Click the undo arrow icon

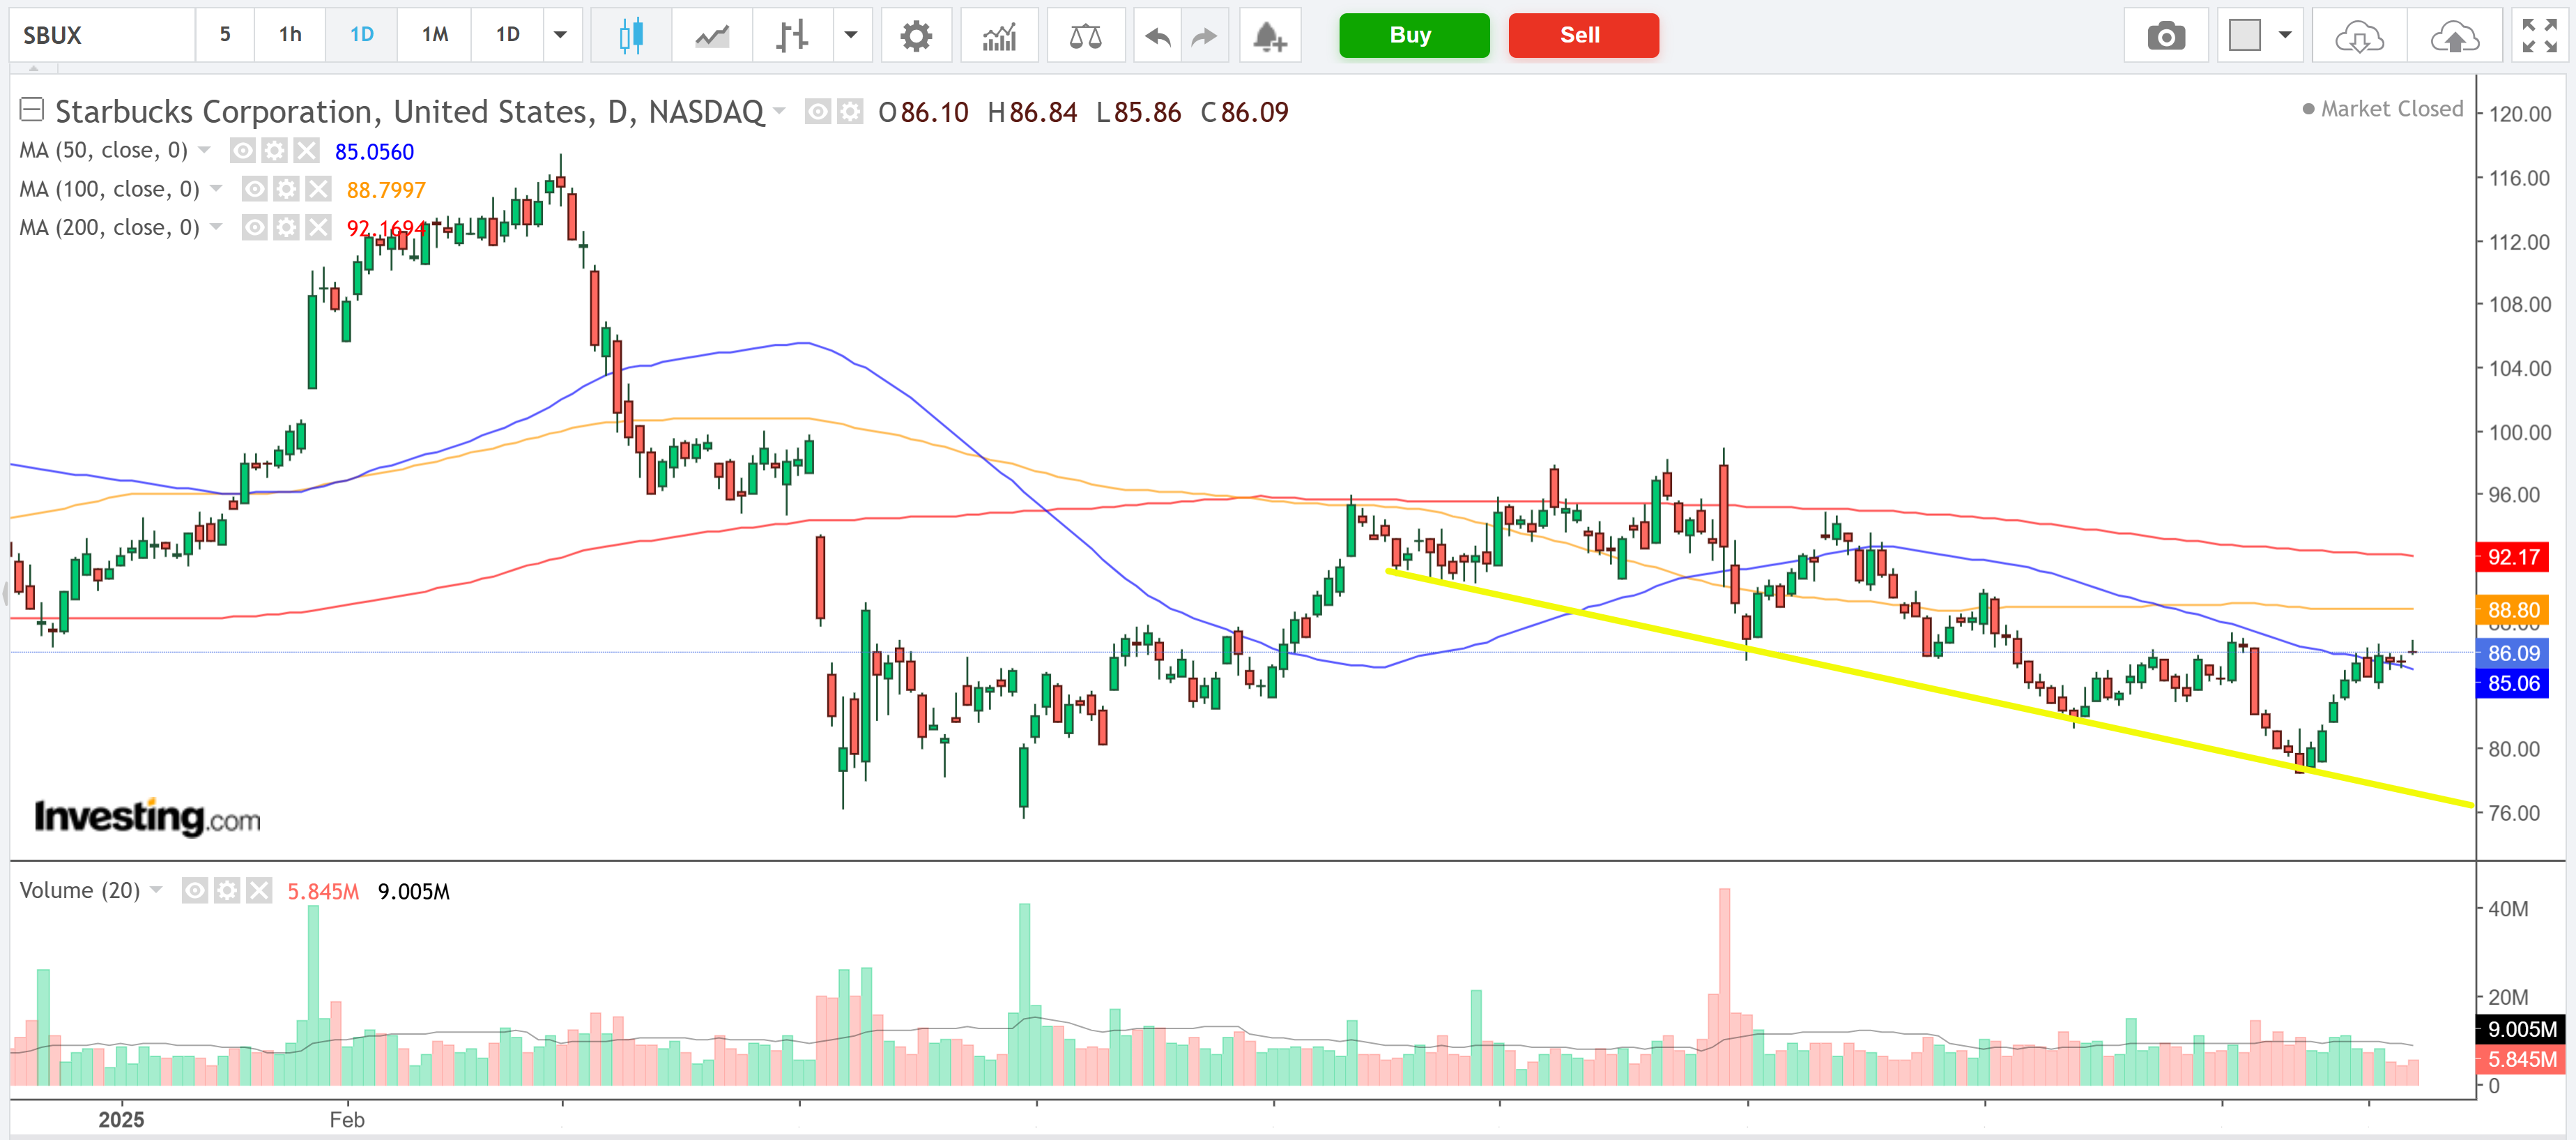[x=1157, y=36]
